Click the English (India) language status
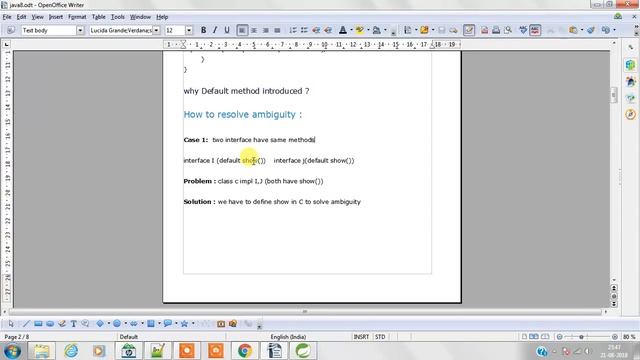 (288, 337)
